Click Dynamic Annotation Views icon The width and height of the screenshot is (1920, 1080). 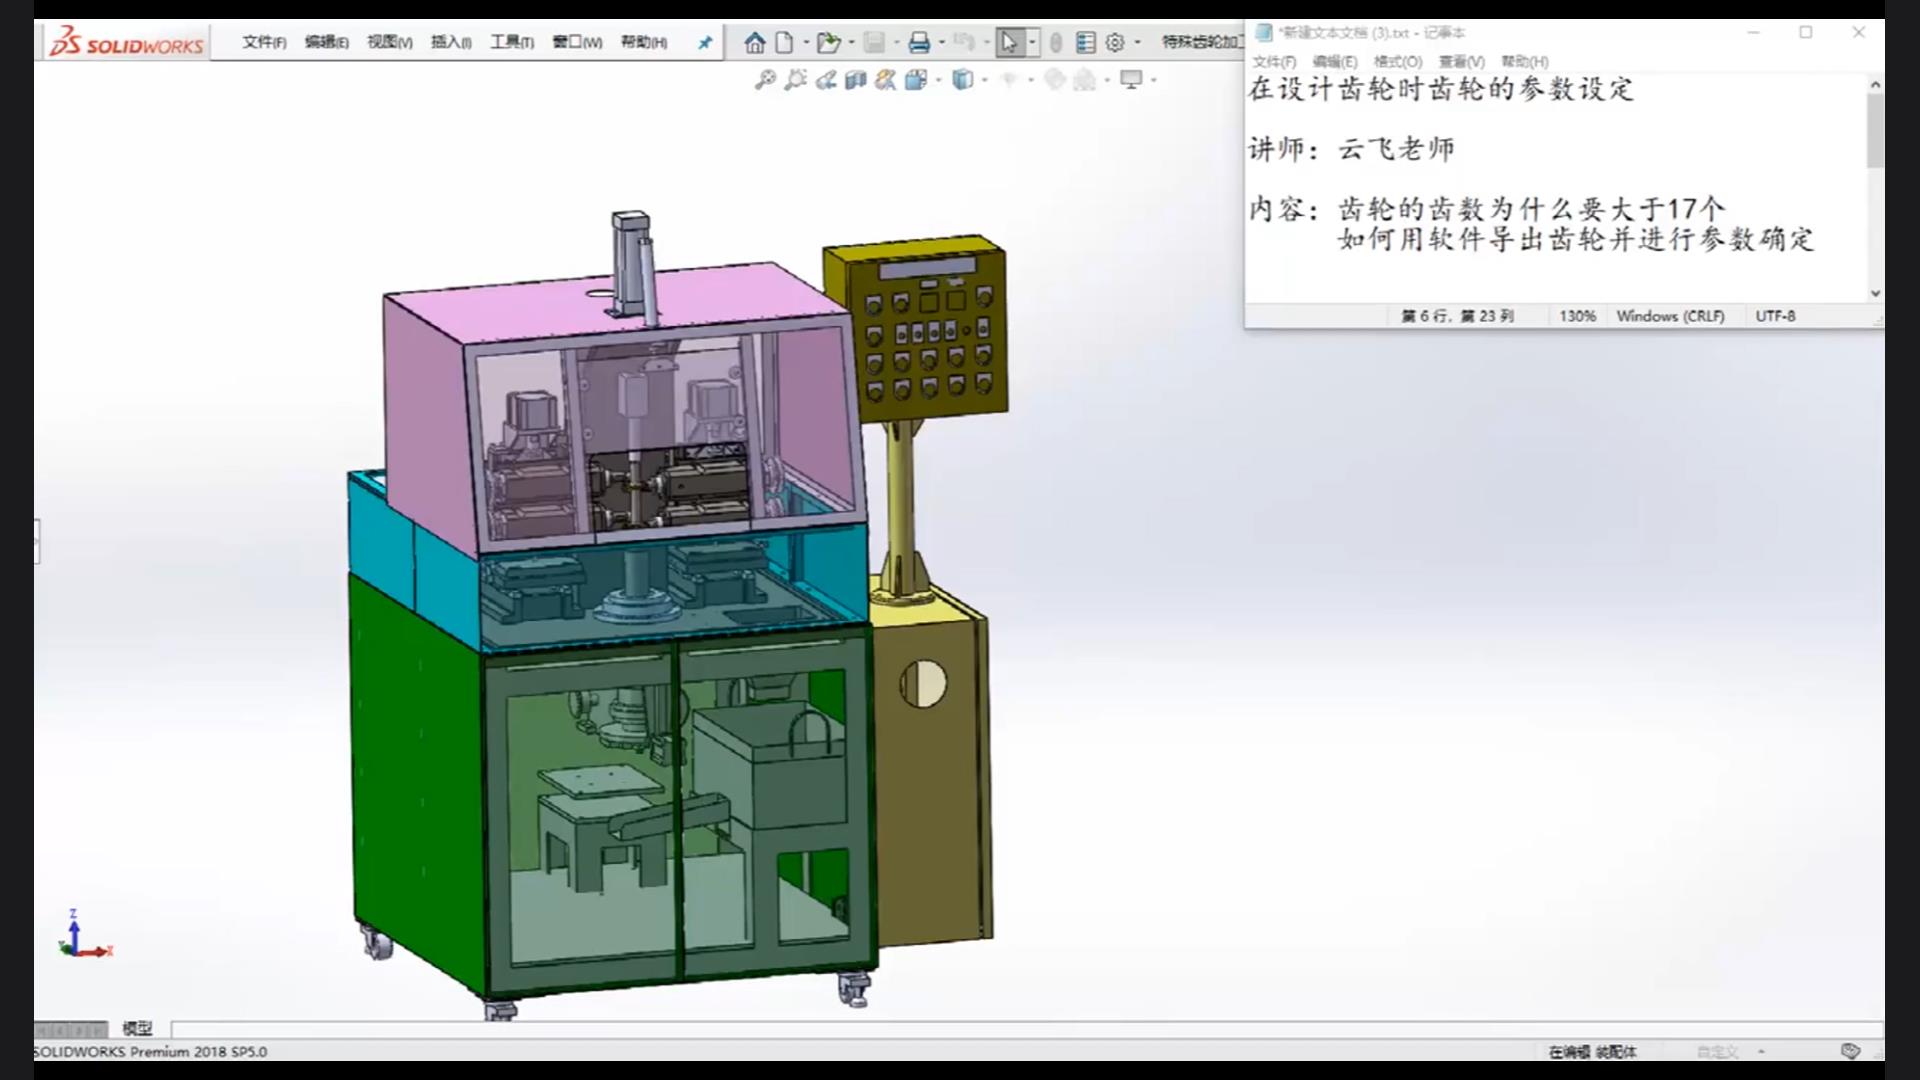click(885, 80)
